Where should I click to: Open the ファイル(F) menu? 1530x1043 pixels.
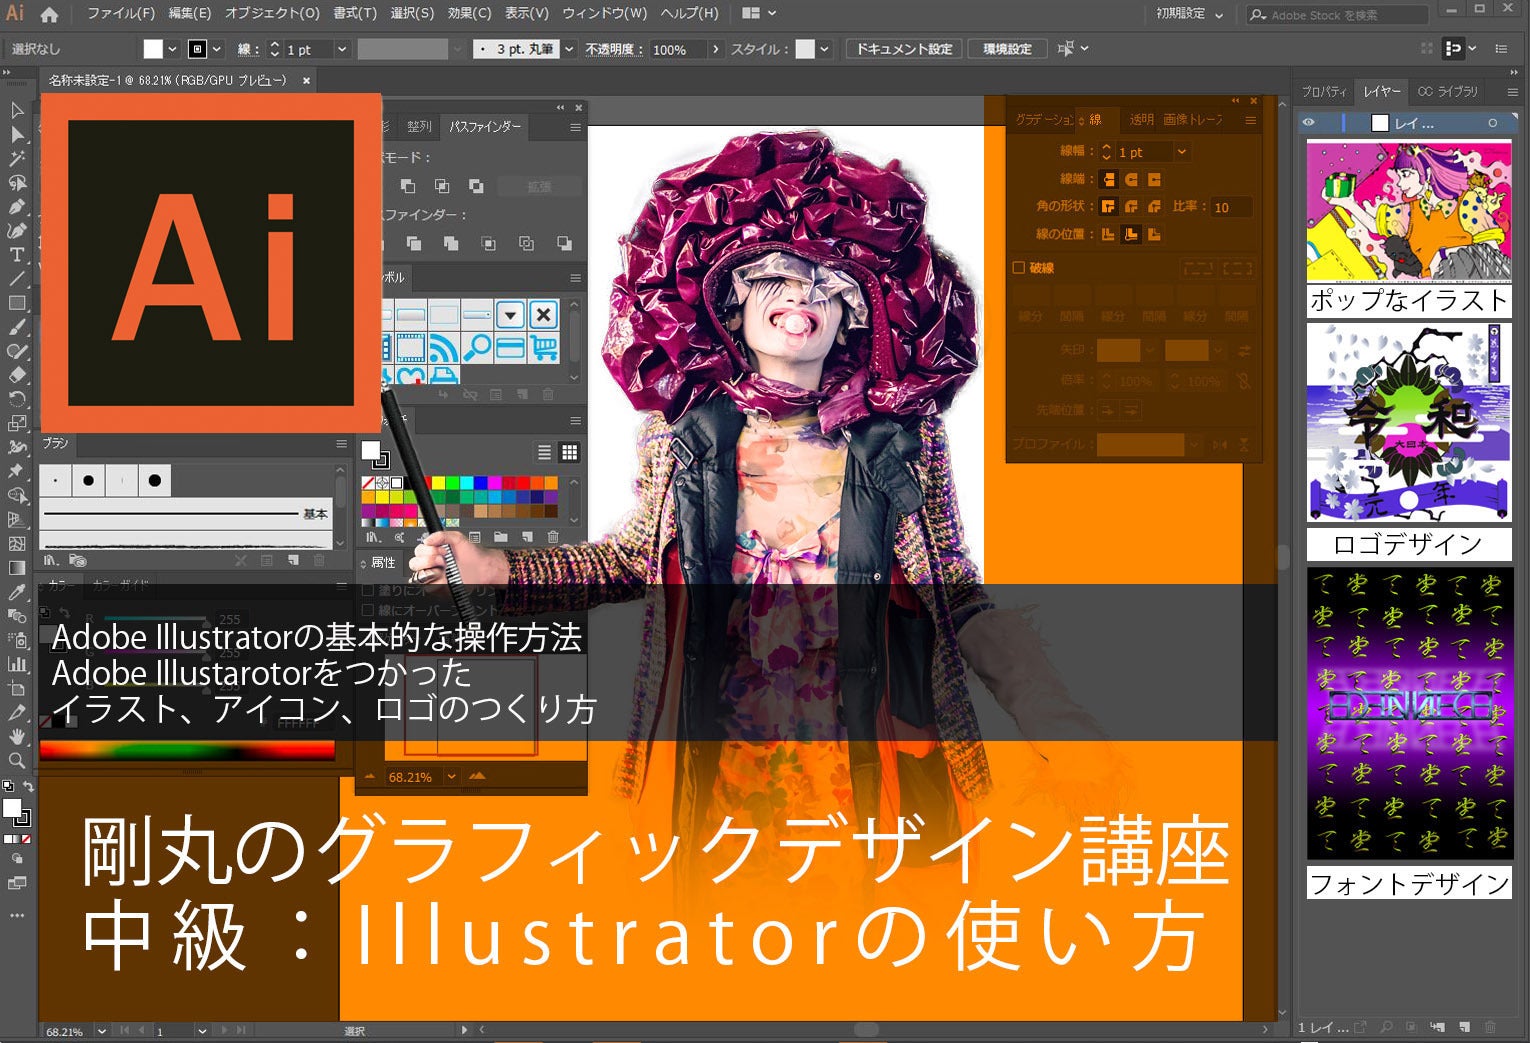pos(121,14)
